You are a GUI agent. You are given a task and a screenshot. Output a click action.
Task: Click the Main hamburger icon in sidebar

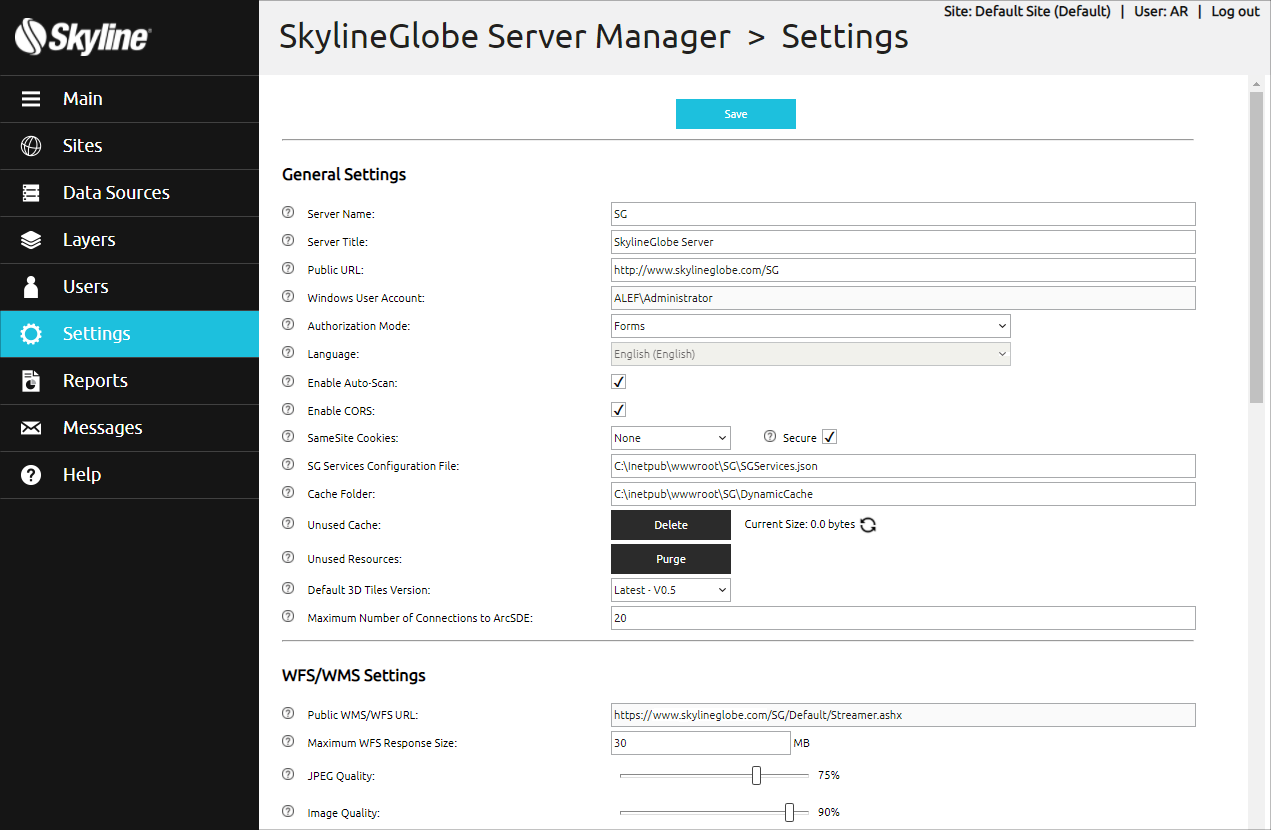31,99
